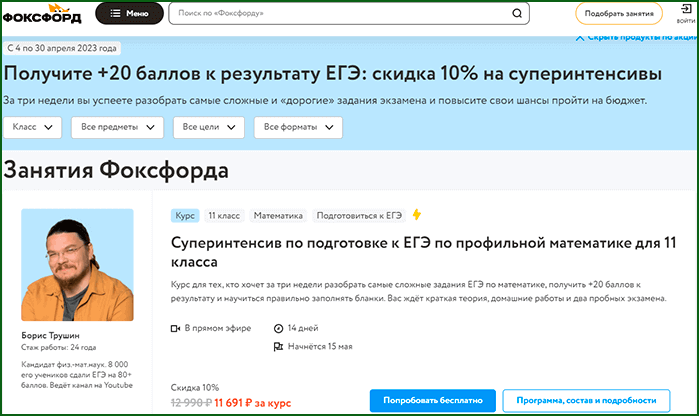Click the crossed-out 12 990 ₽ price
The image size is (699, 416).
191,403
